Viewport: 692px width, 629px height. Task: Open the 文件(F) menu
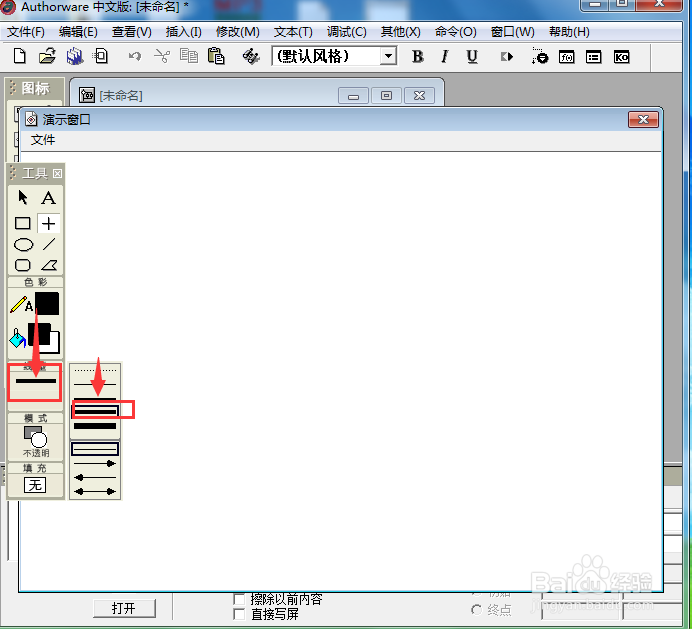(x=26, y=32)
